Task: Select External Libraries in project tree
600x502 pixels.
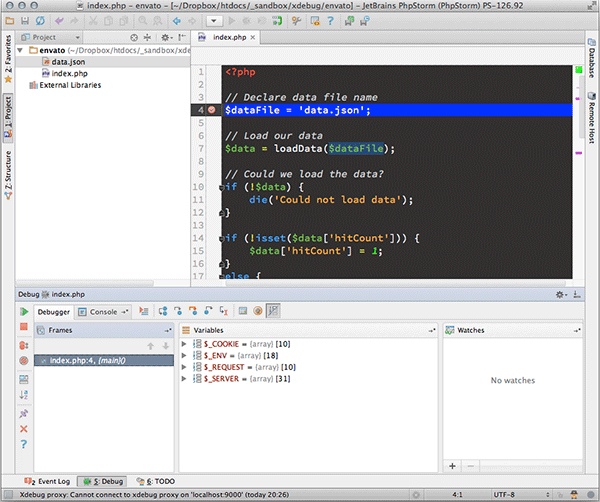Action: point(70,85)
